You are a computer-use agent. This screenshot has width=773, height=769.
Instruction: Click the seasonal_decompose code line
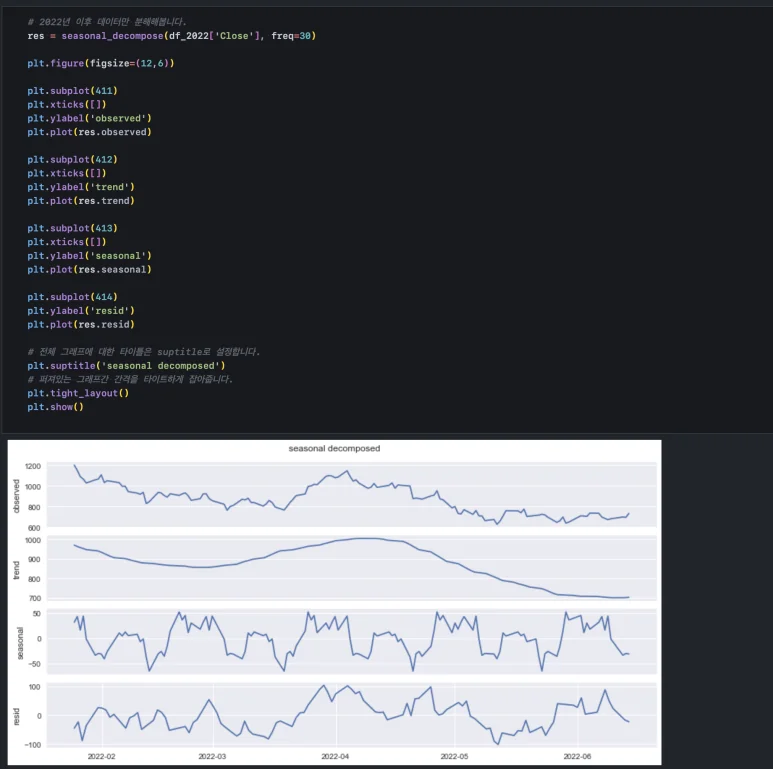[x=172, y=36]
